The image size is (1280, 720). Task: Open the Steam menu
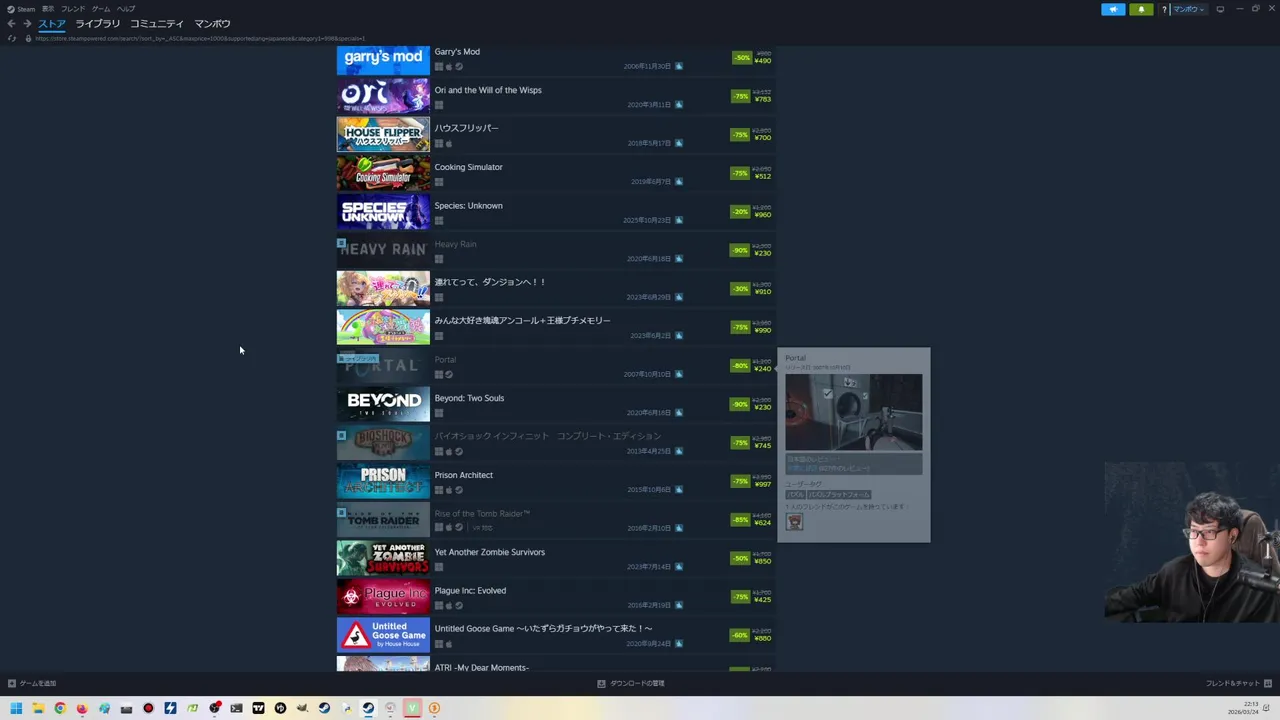coord(22,9)
